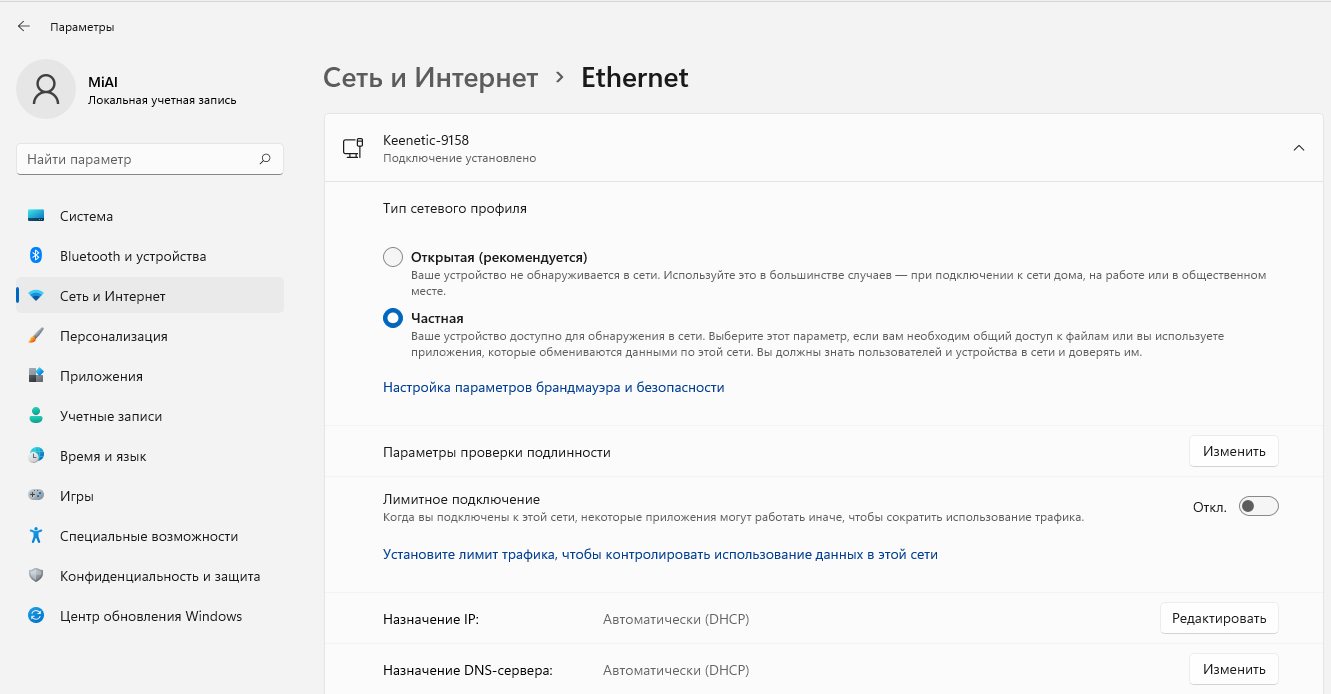Collapse the Keenetic-9158 connection section
1331x694 pixels.
tap(1298, 148)
